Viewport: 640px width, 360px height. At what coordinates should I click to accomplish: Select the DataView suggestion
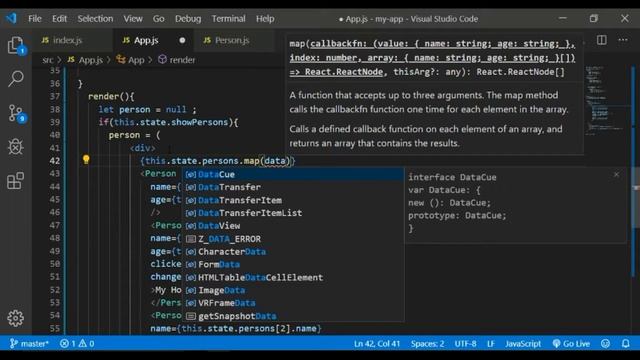pyautogui.click(x=293, y=226)
